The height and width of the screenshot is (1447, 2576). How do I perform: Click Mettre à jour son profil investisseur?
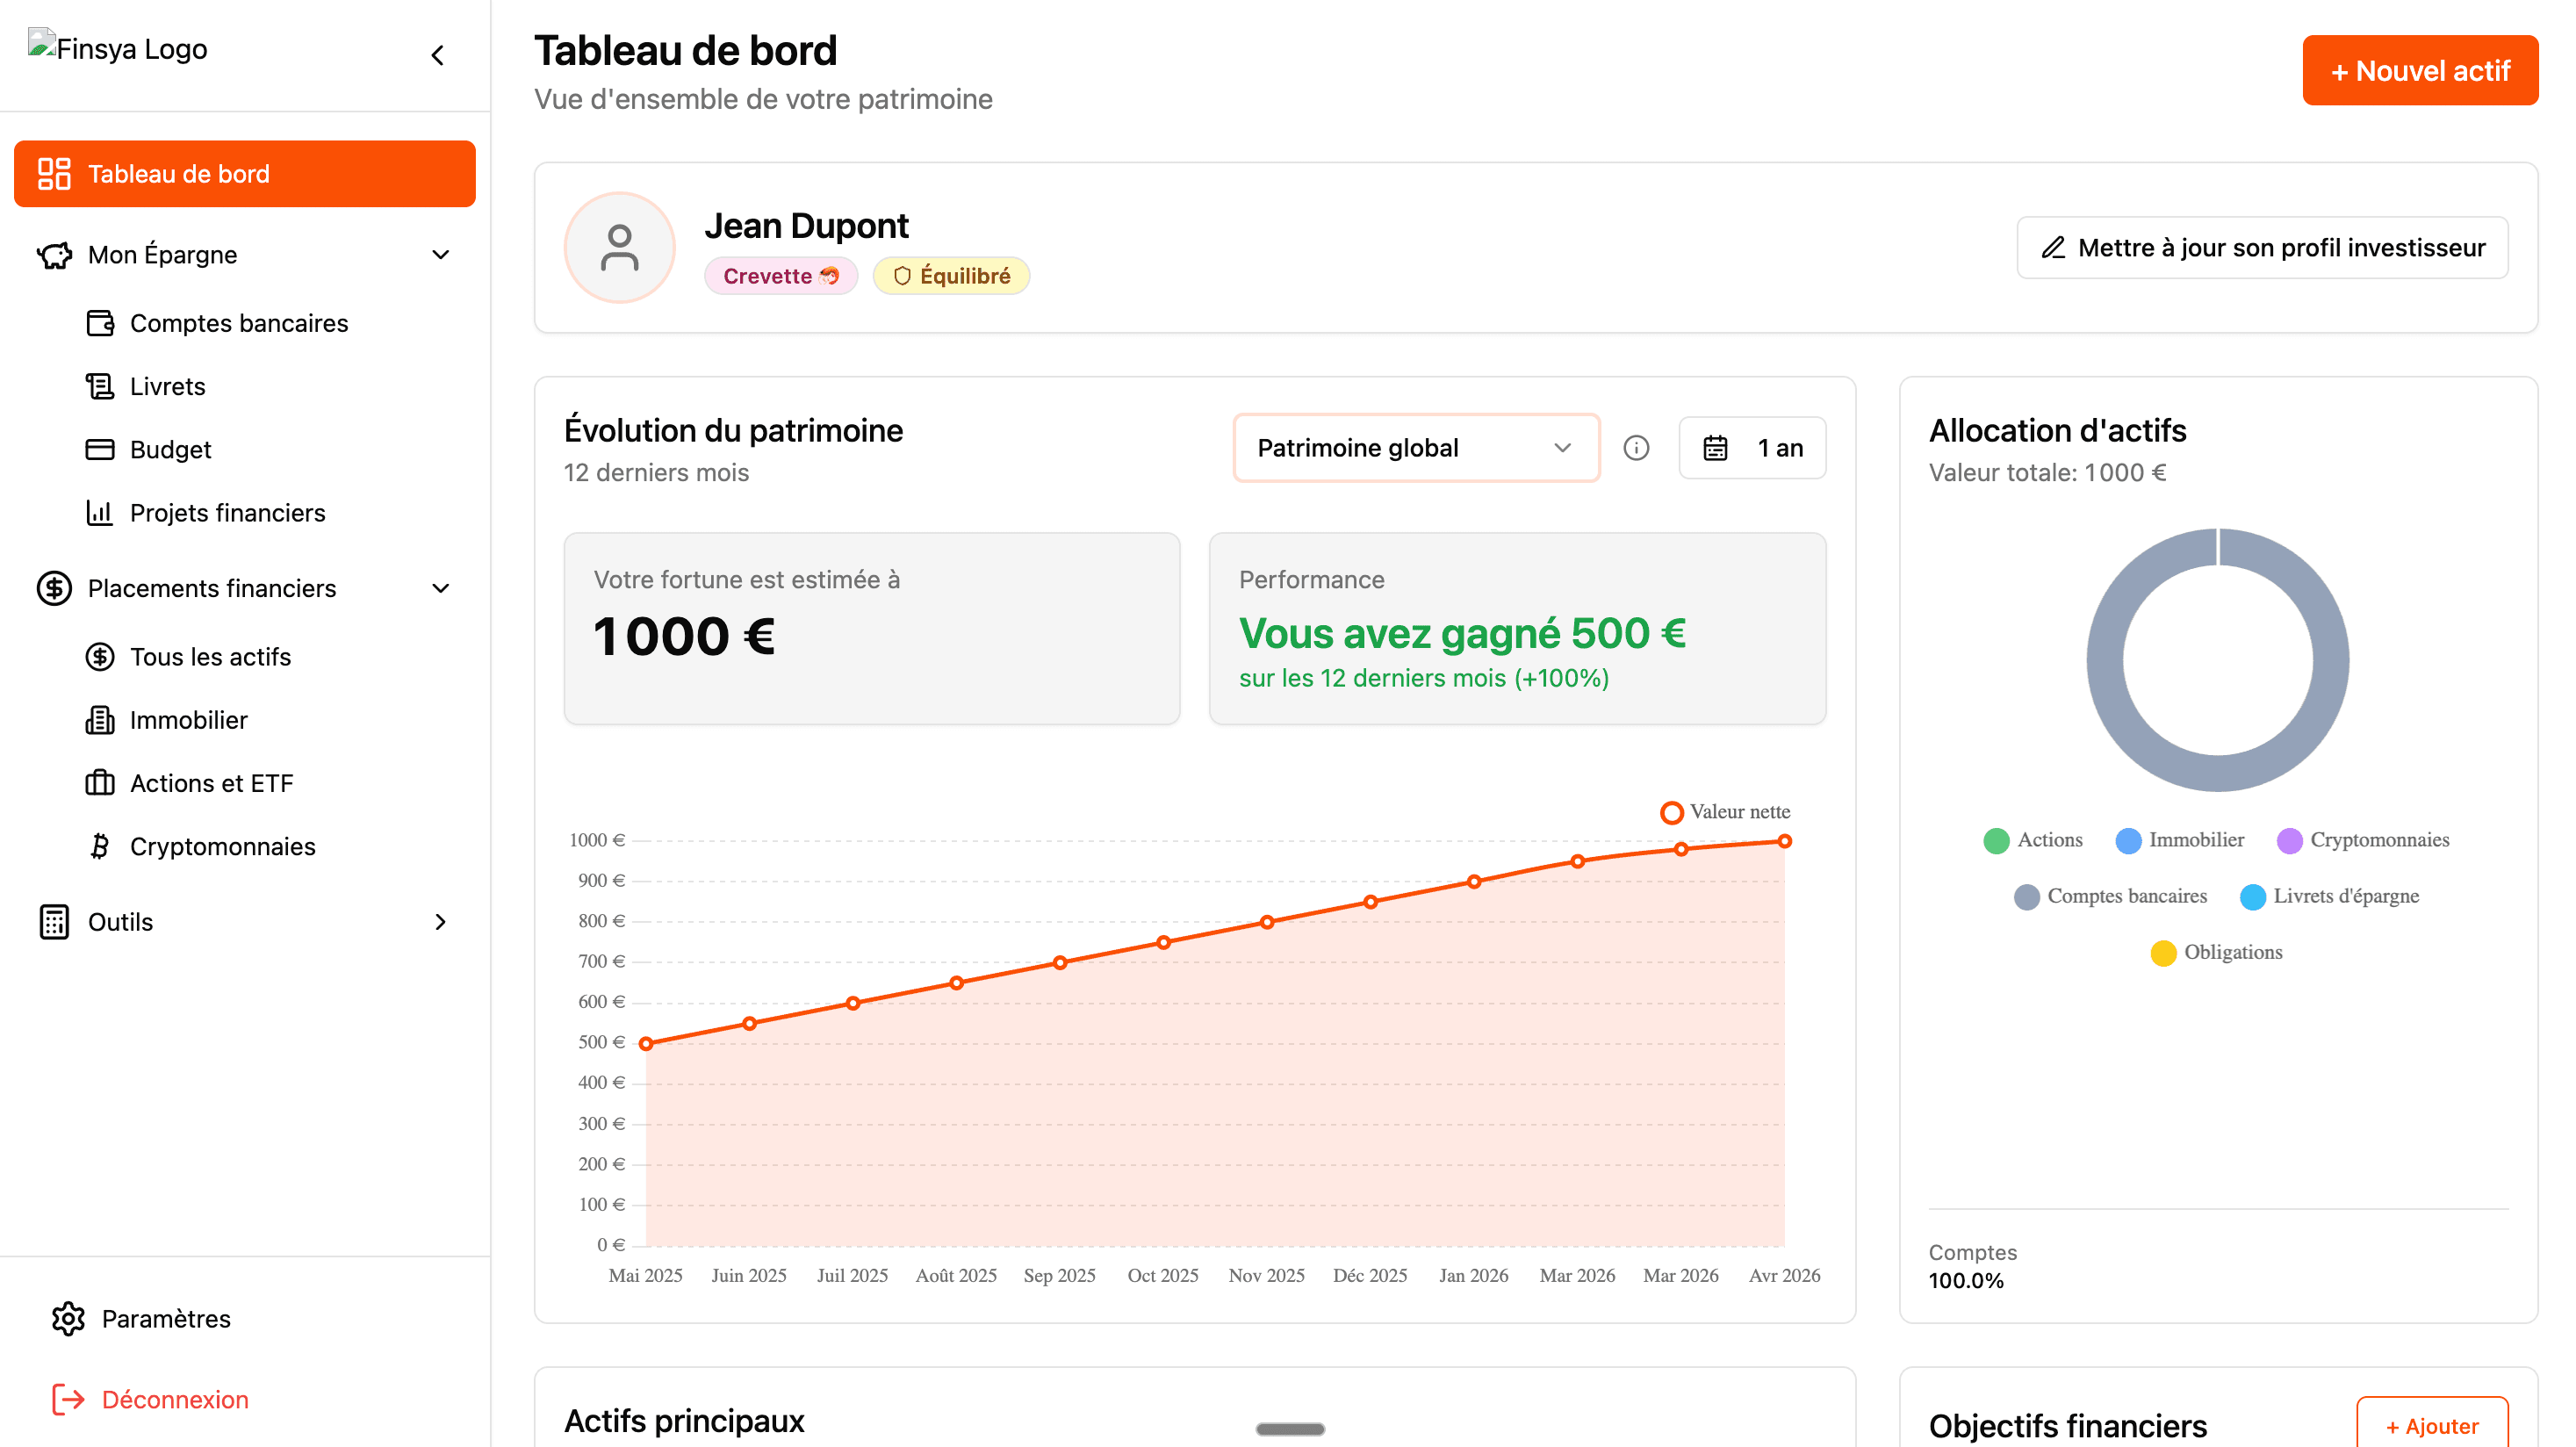2262,247
